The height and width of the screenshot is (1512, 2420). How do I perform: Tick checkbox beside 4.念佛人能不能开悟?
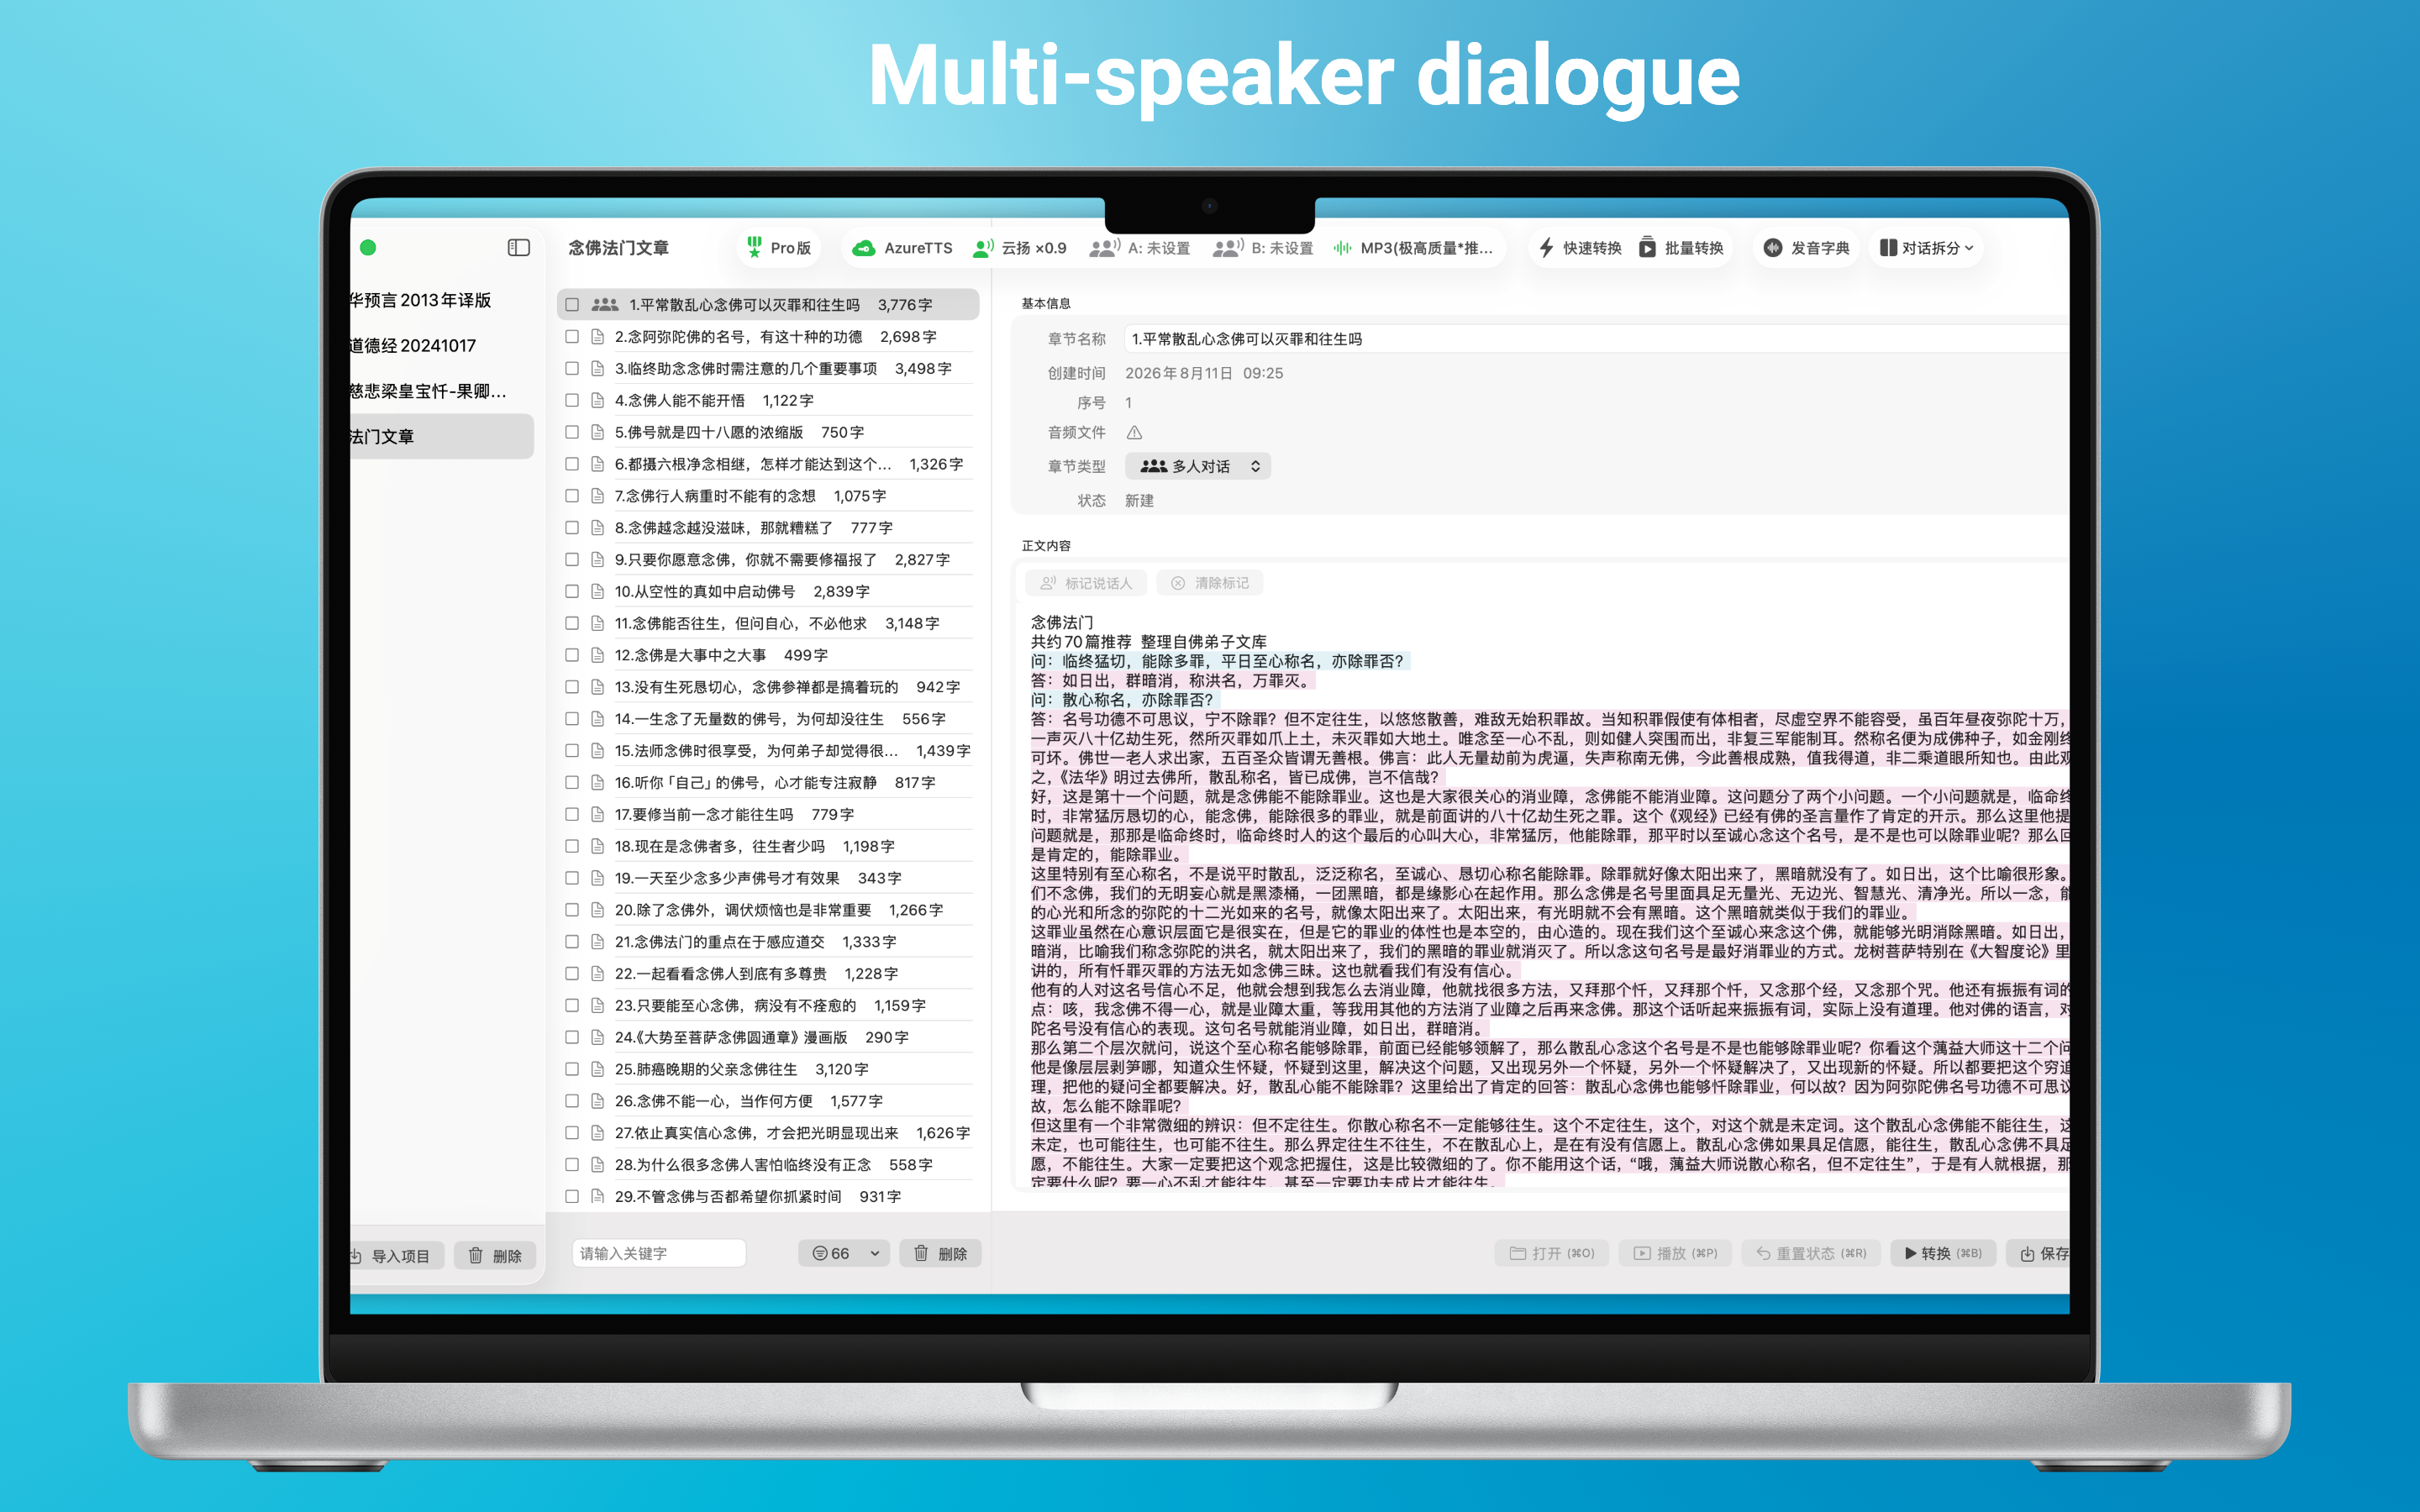click(x=572, y=400)
